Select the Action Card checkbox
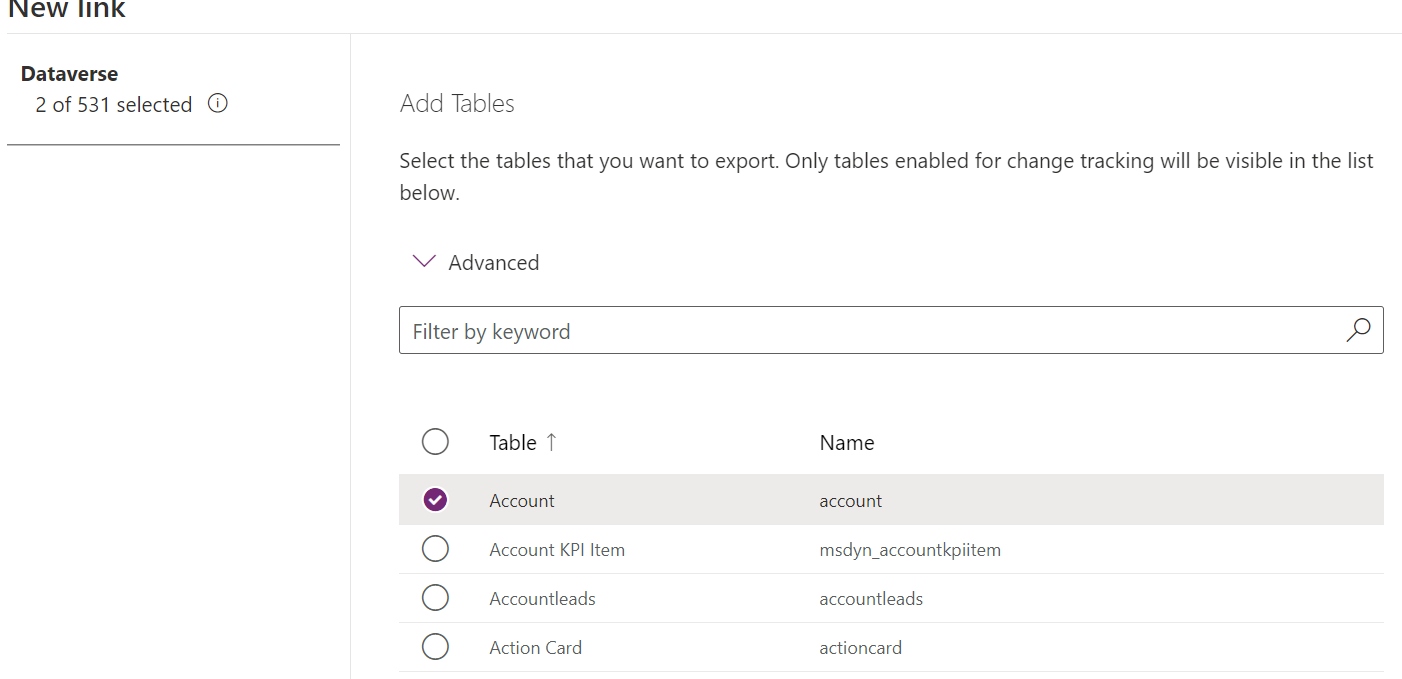The height and width of the screenshot is (679, 1402). tap(435, 646)
